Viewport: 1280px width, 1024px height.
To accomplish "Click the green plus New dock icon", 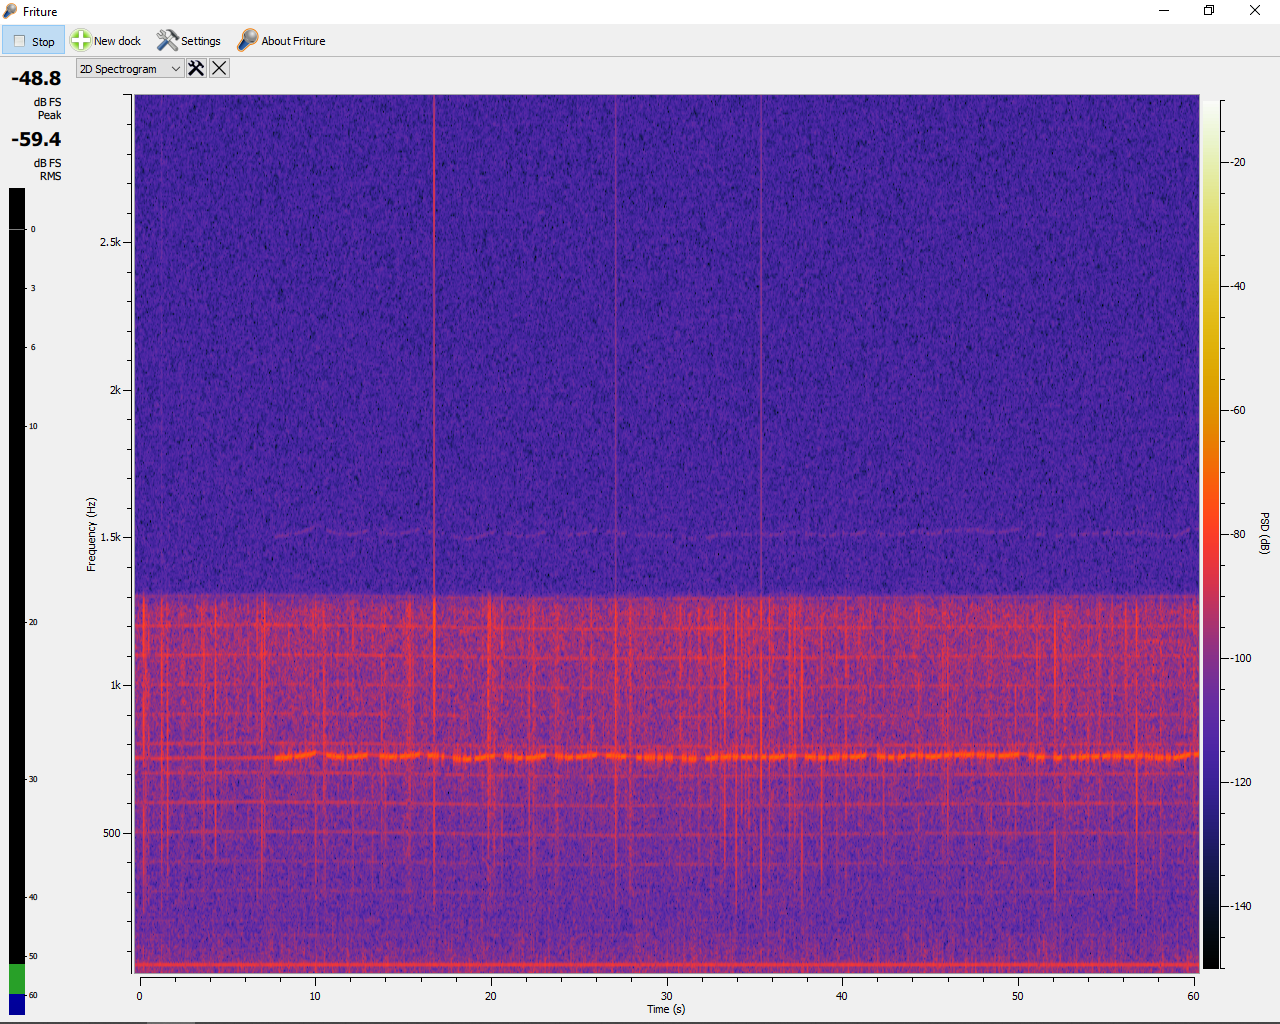I will (x=80, y=41).
